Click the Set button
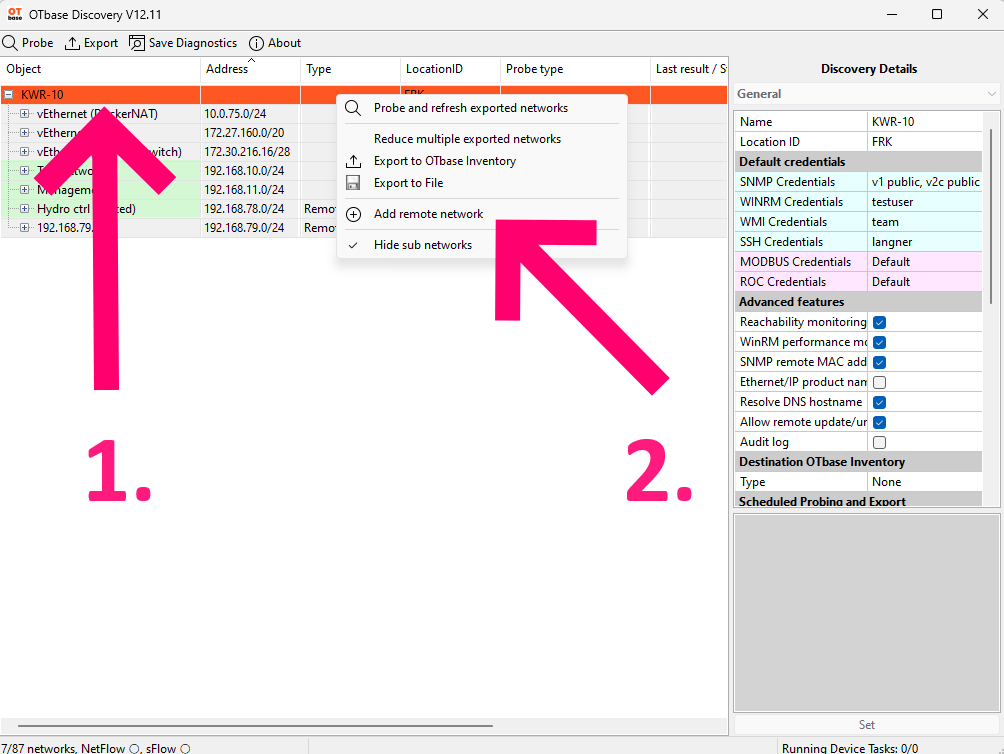1004x754 pixels. click(867, 725)
